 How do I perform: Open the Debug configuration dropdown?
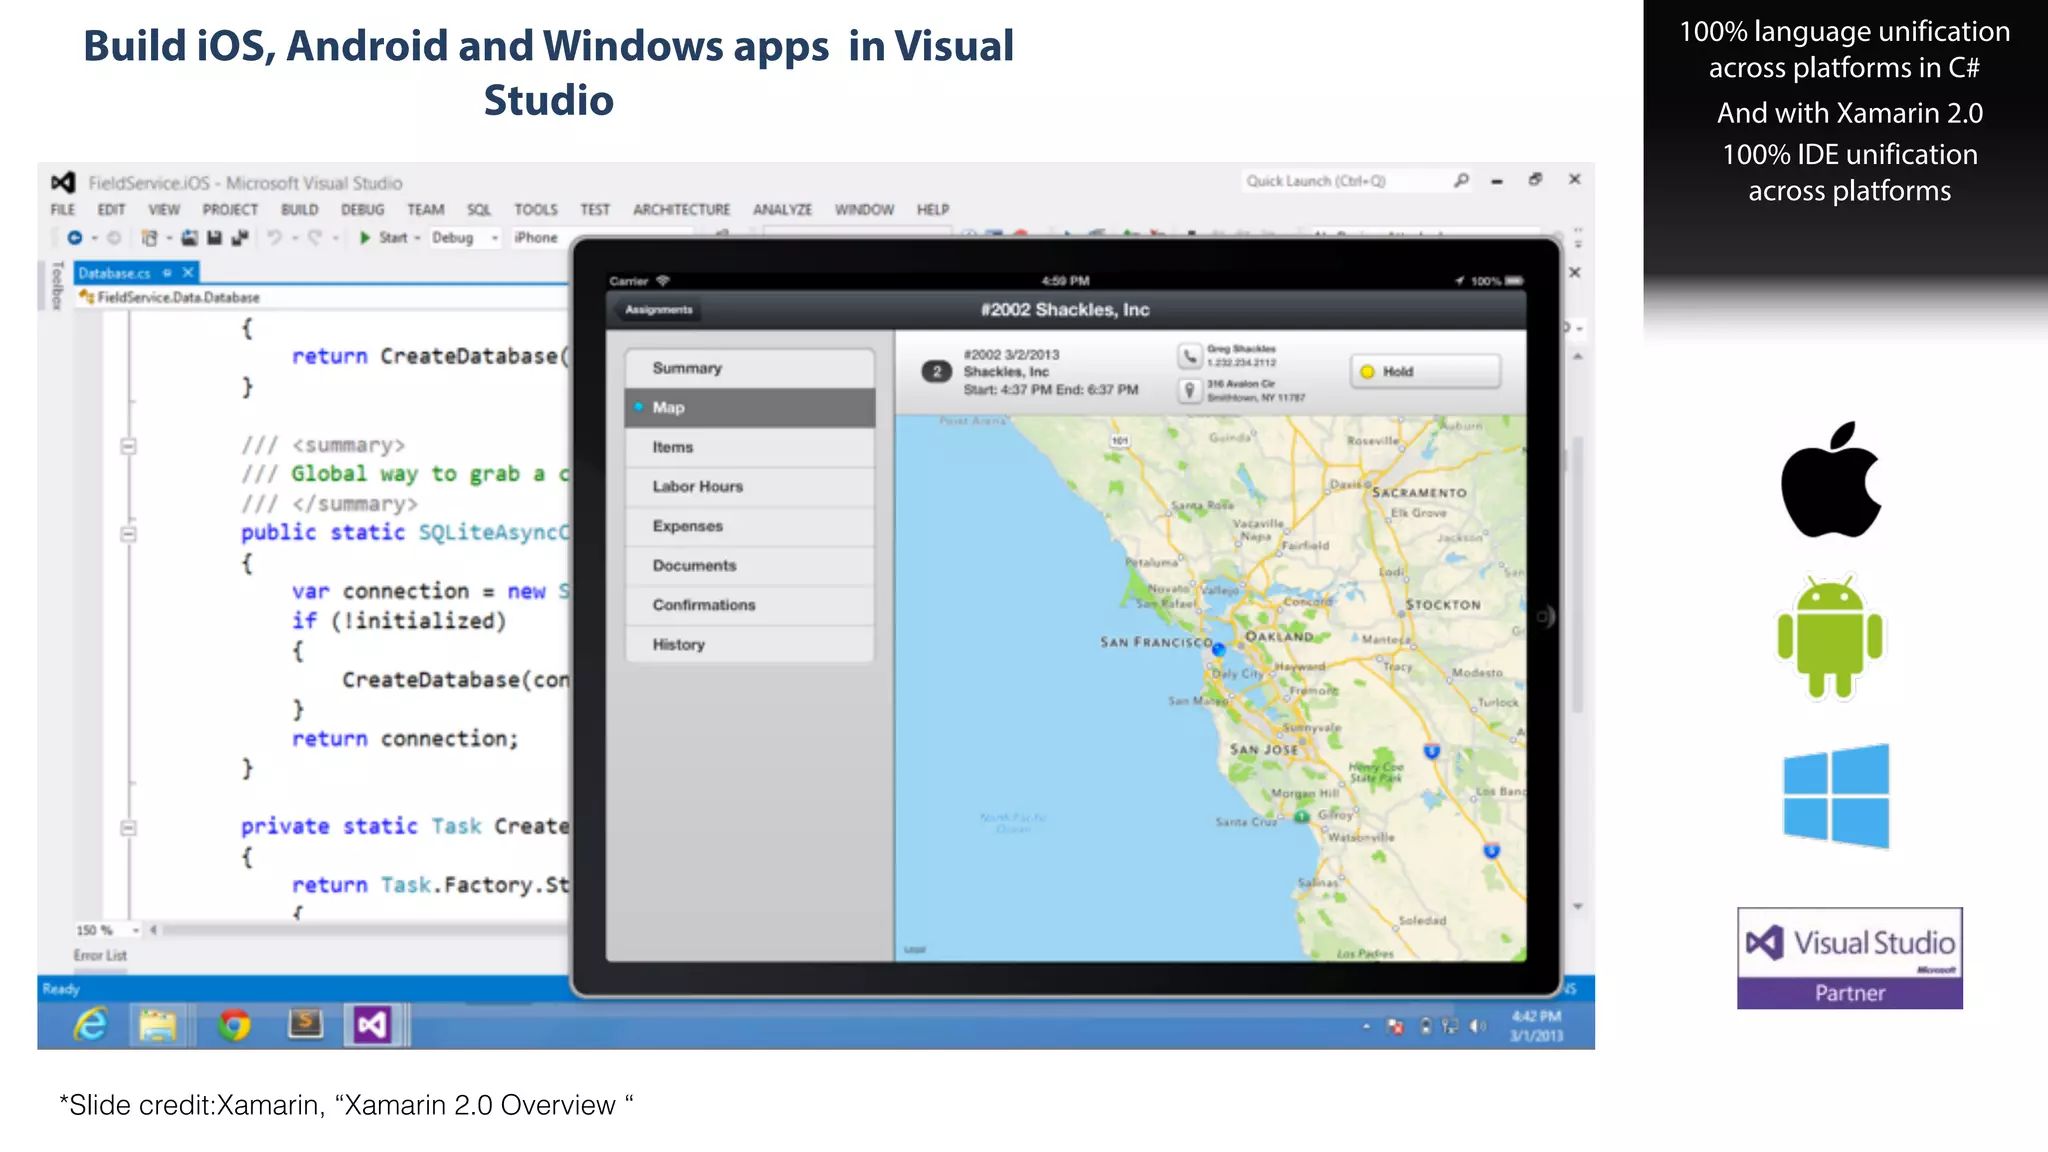(494, 238)
